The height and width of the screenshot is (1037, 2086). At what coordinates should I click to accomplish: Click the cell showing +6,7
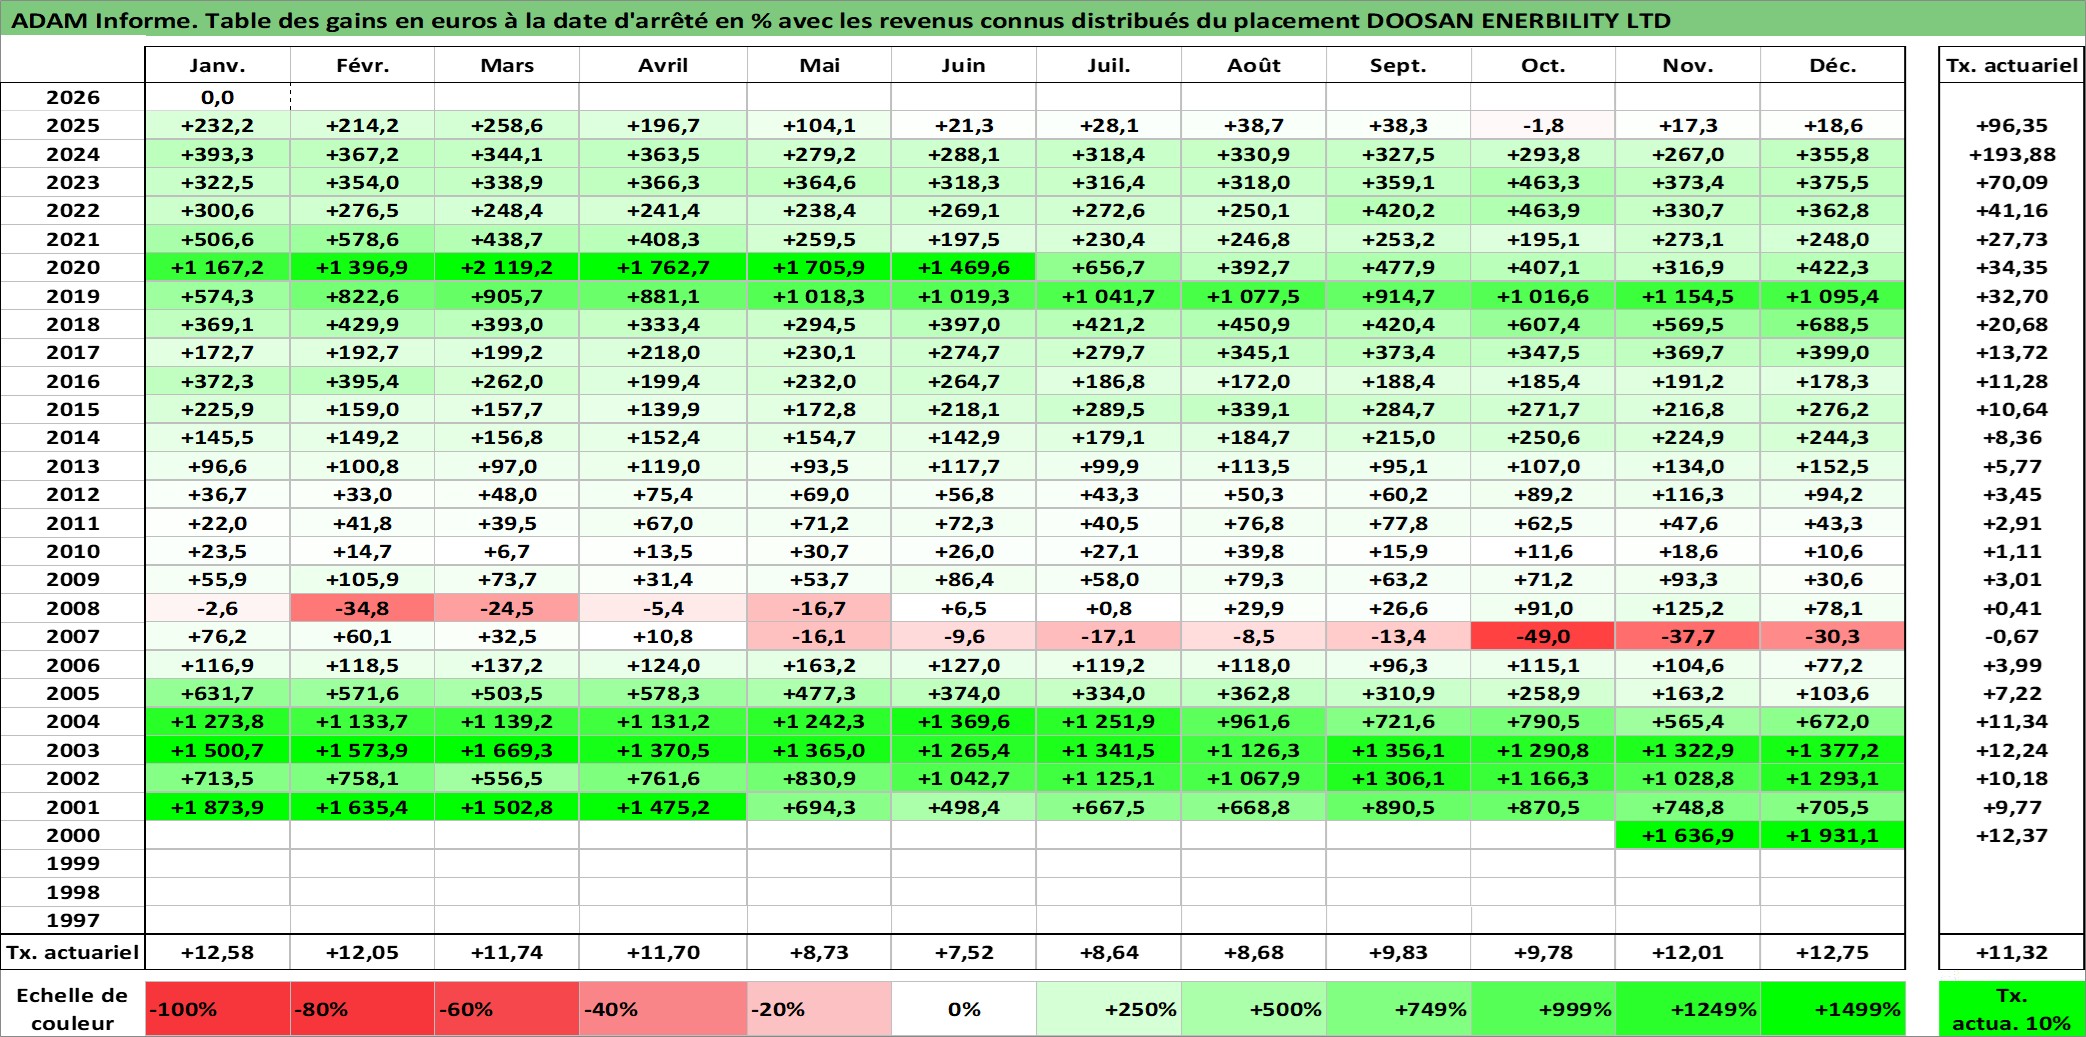click(x=506, y=551)
